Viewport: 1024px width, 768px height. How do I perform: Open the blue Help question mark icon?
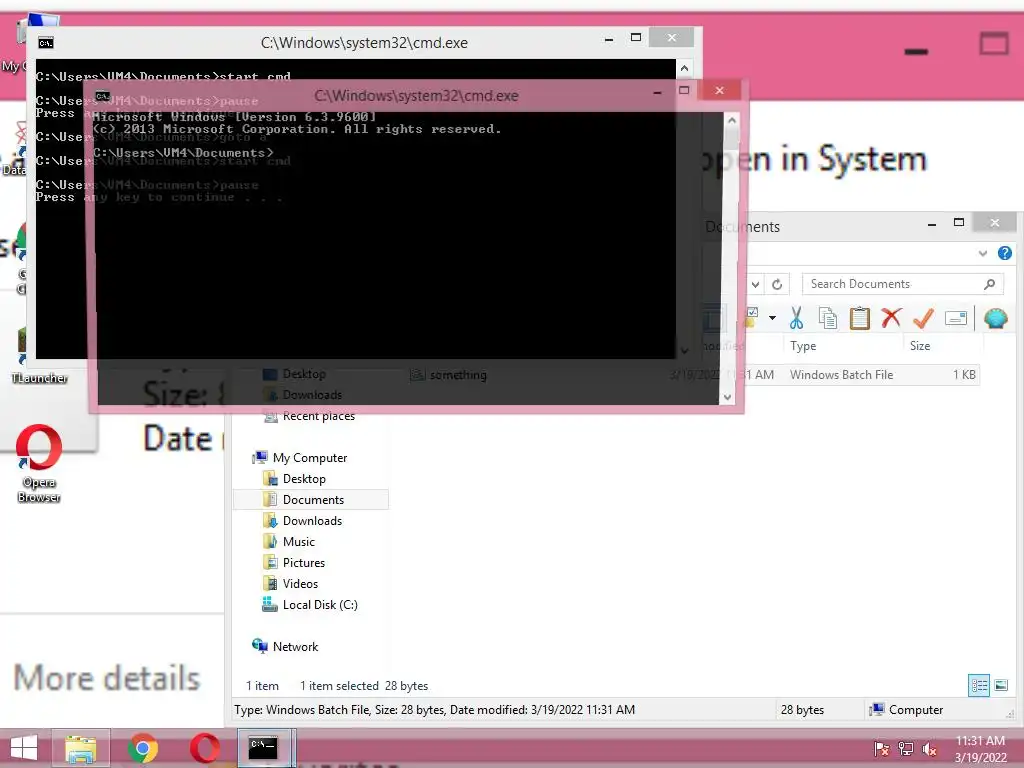[1004, 253]
